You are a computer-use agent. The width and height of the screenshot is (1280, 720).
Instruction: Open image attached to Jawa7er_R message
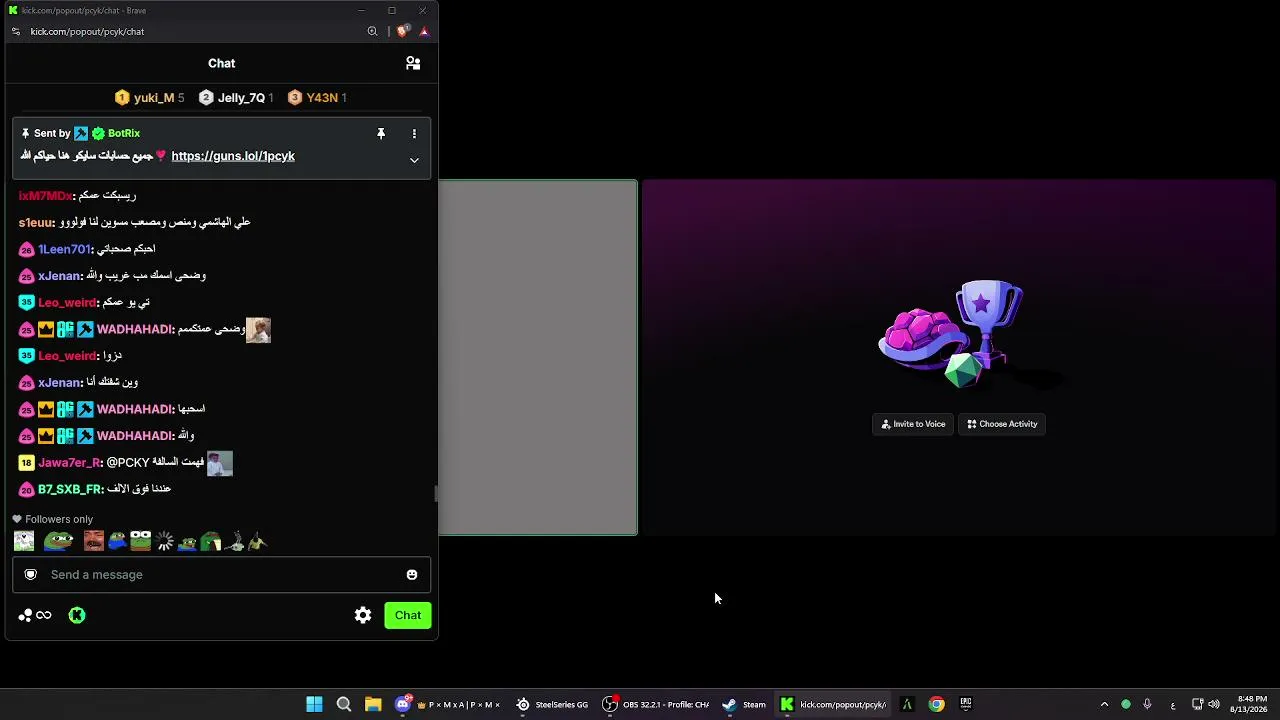click(220, 463)
